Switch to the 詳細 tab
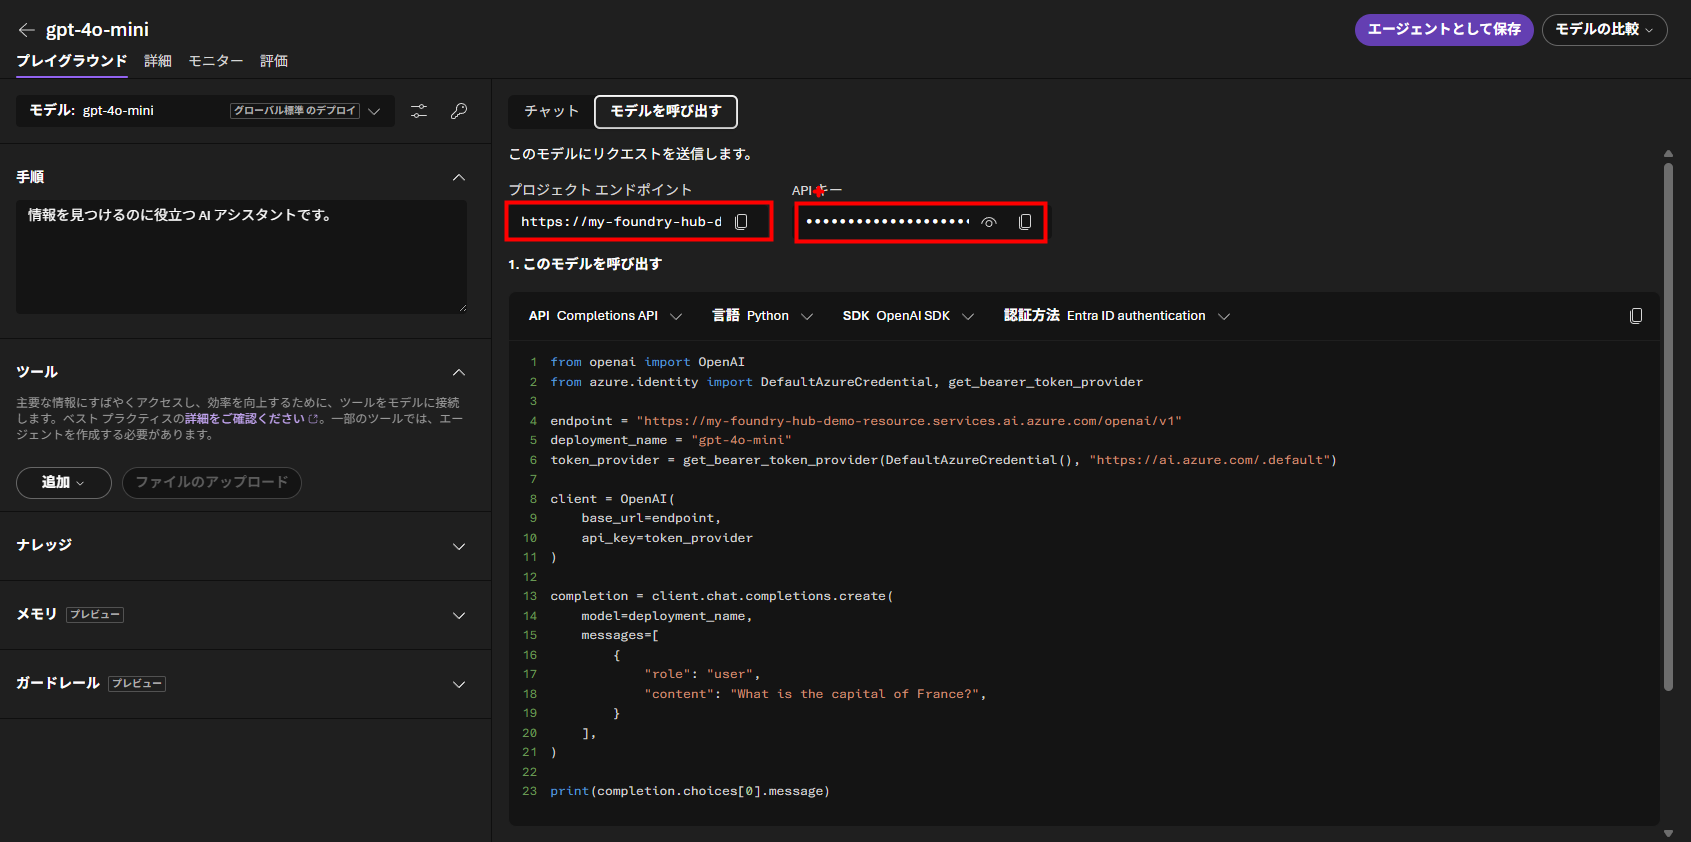Viewport: 1691px width, 842px height. 158,61
